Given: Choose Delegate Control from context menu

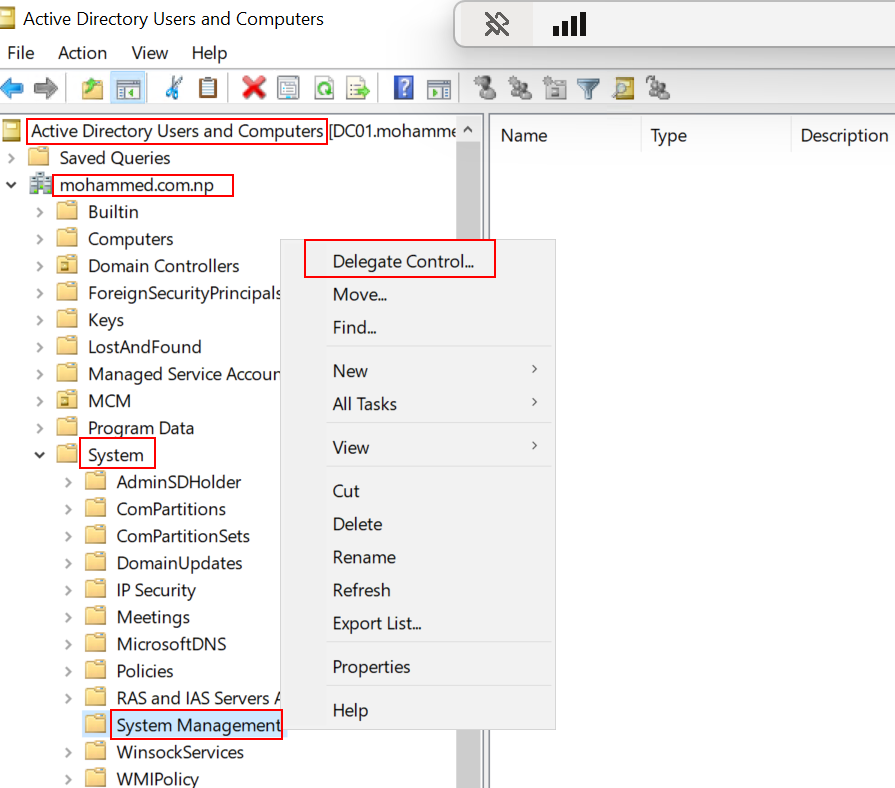Looking at the screenshot, I should pos(403,262).
